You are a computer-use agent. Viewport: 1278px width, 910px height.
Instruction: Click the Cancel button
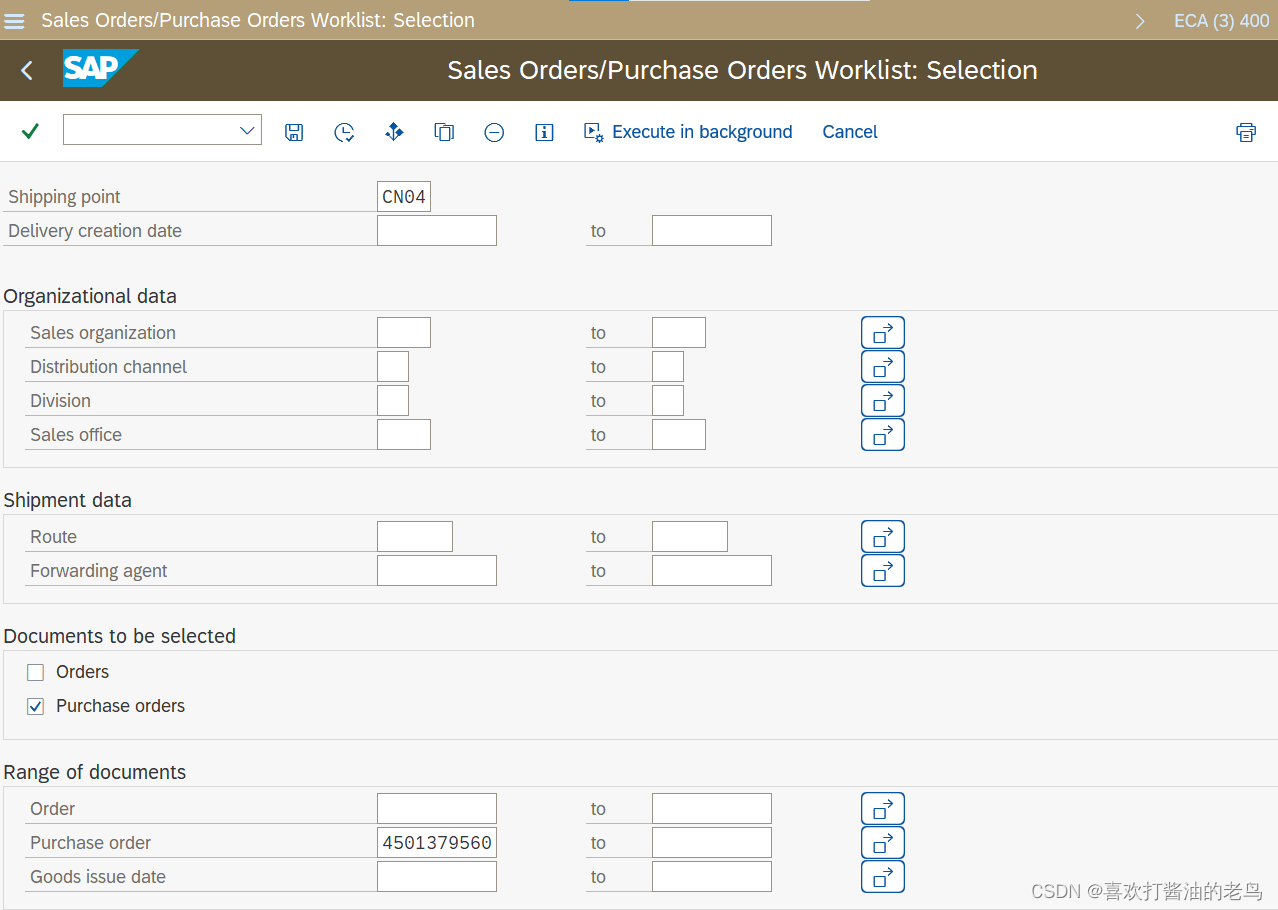(x=849, y=132)
